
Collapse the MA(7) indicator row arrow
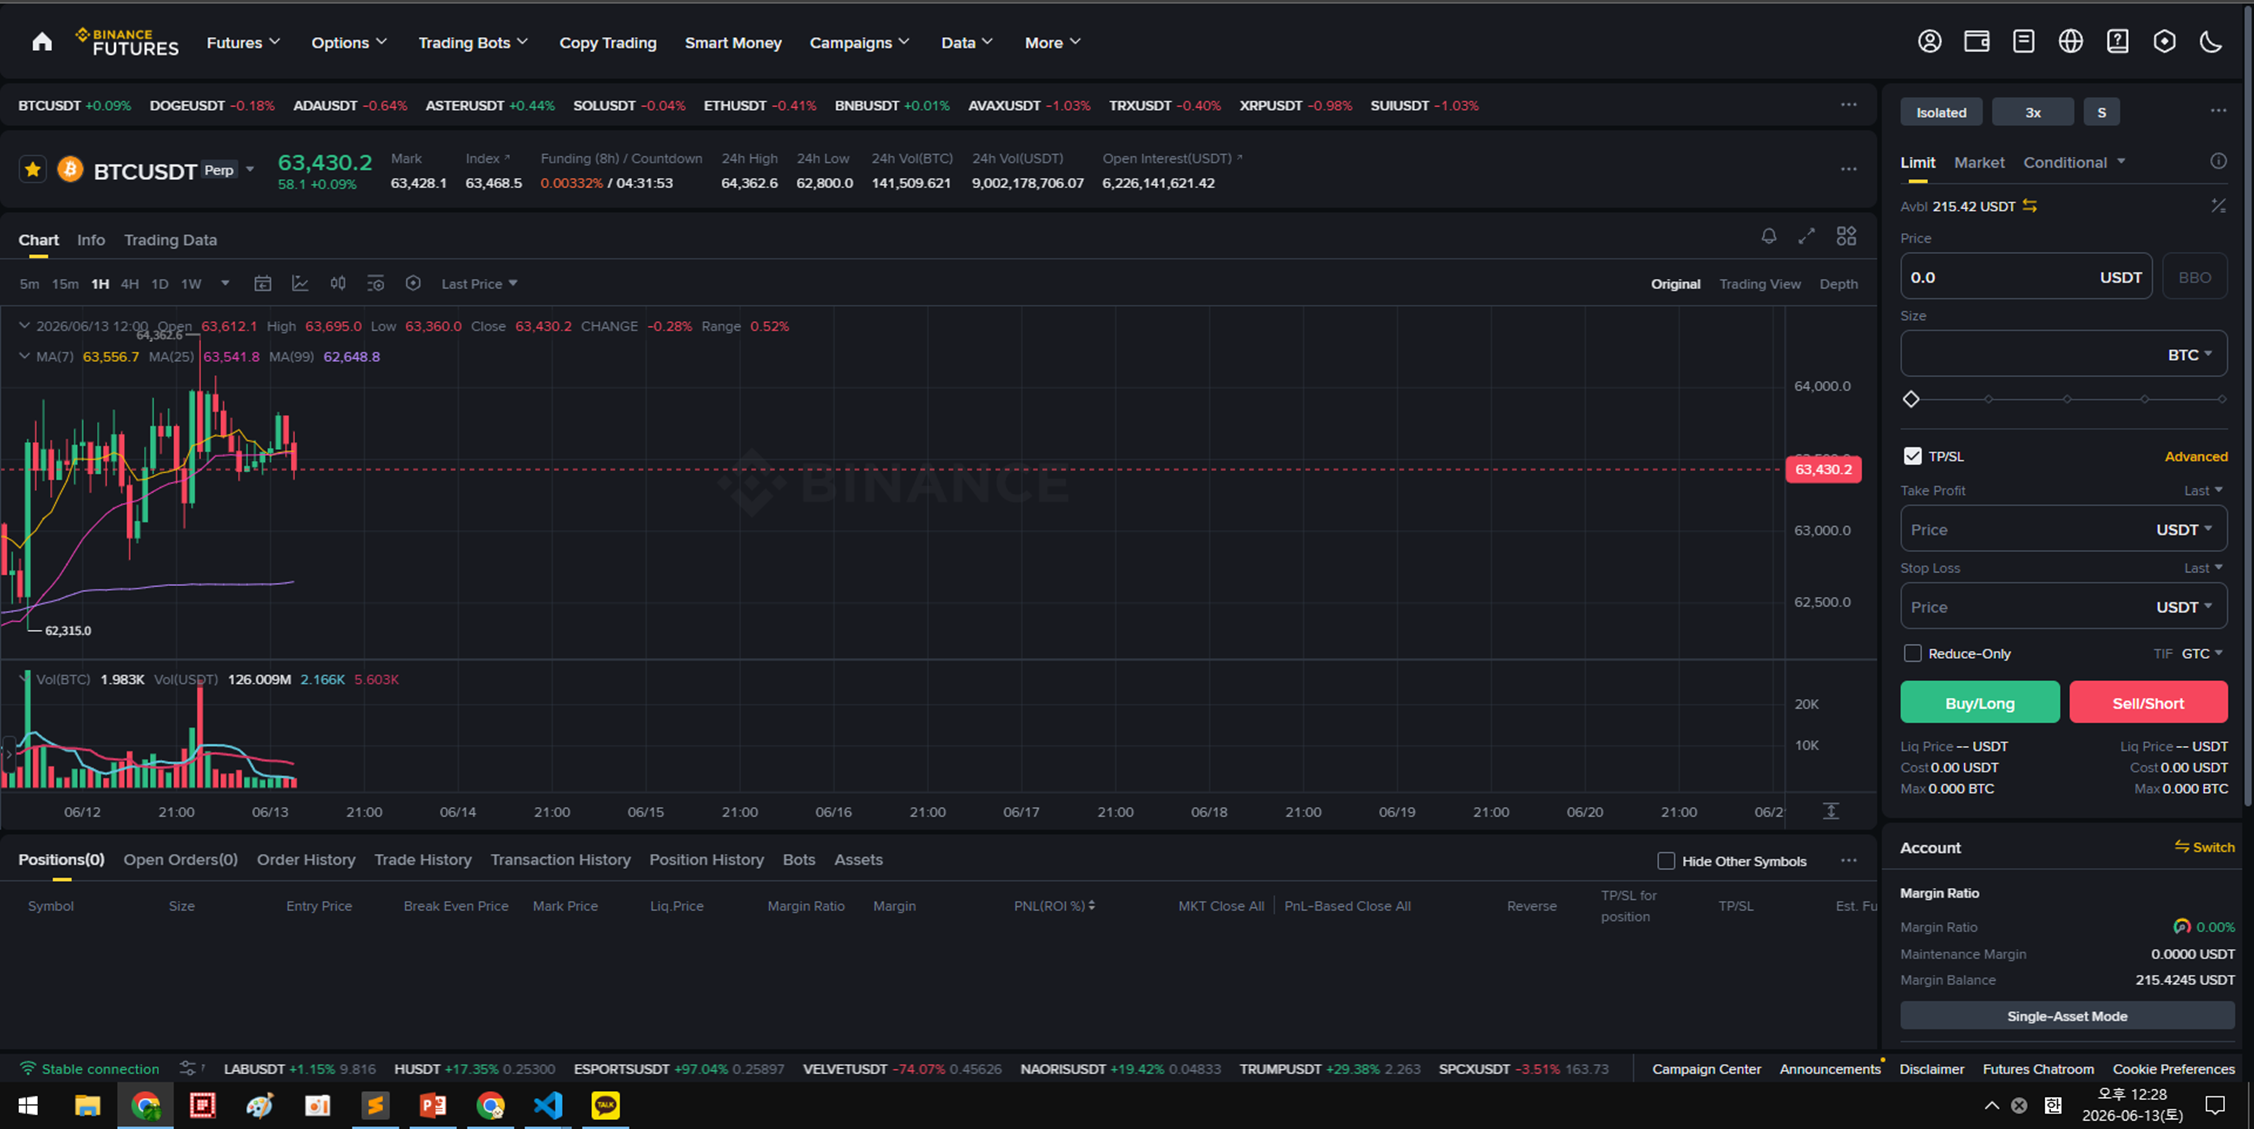pyautogui.click(x=24, y=356)
